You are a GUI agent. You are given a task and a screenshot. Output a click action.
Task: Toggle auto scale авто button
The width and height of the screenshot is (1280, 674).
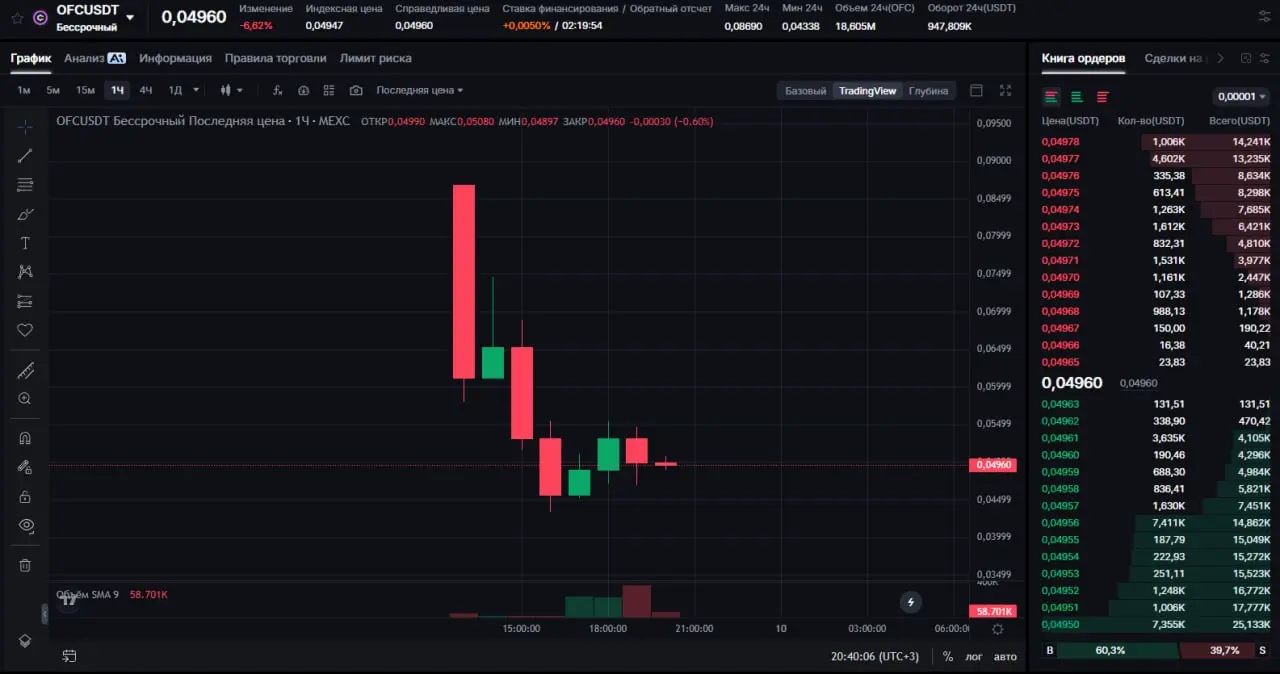[x=1005, y=657]
